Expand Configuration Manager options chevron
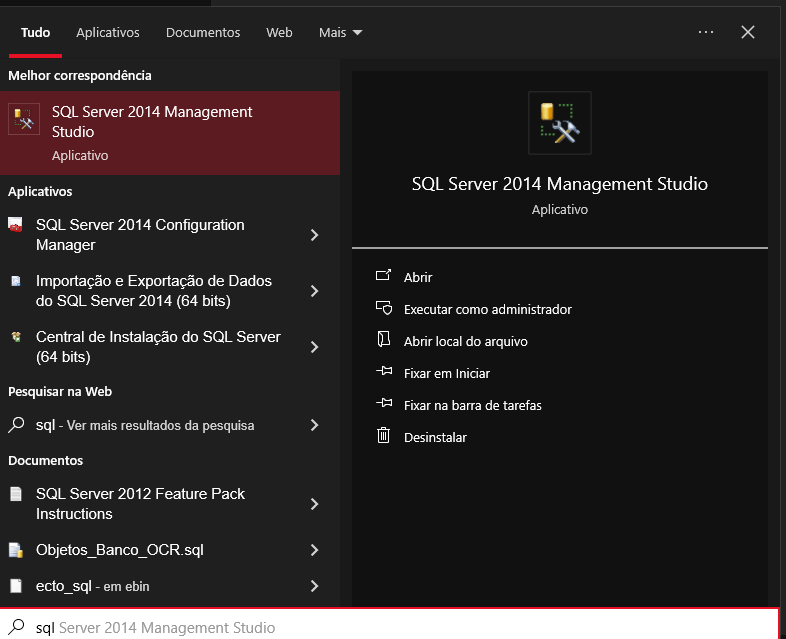 pyautogui.click(x=314, y=235)
